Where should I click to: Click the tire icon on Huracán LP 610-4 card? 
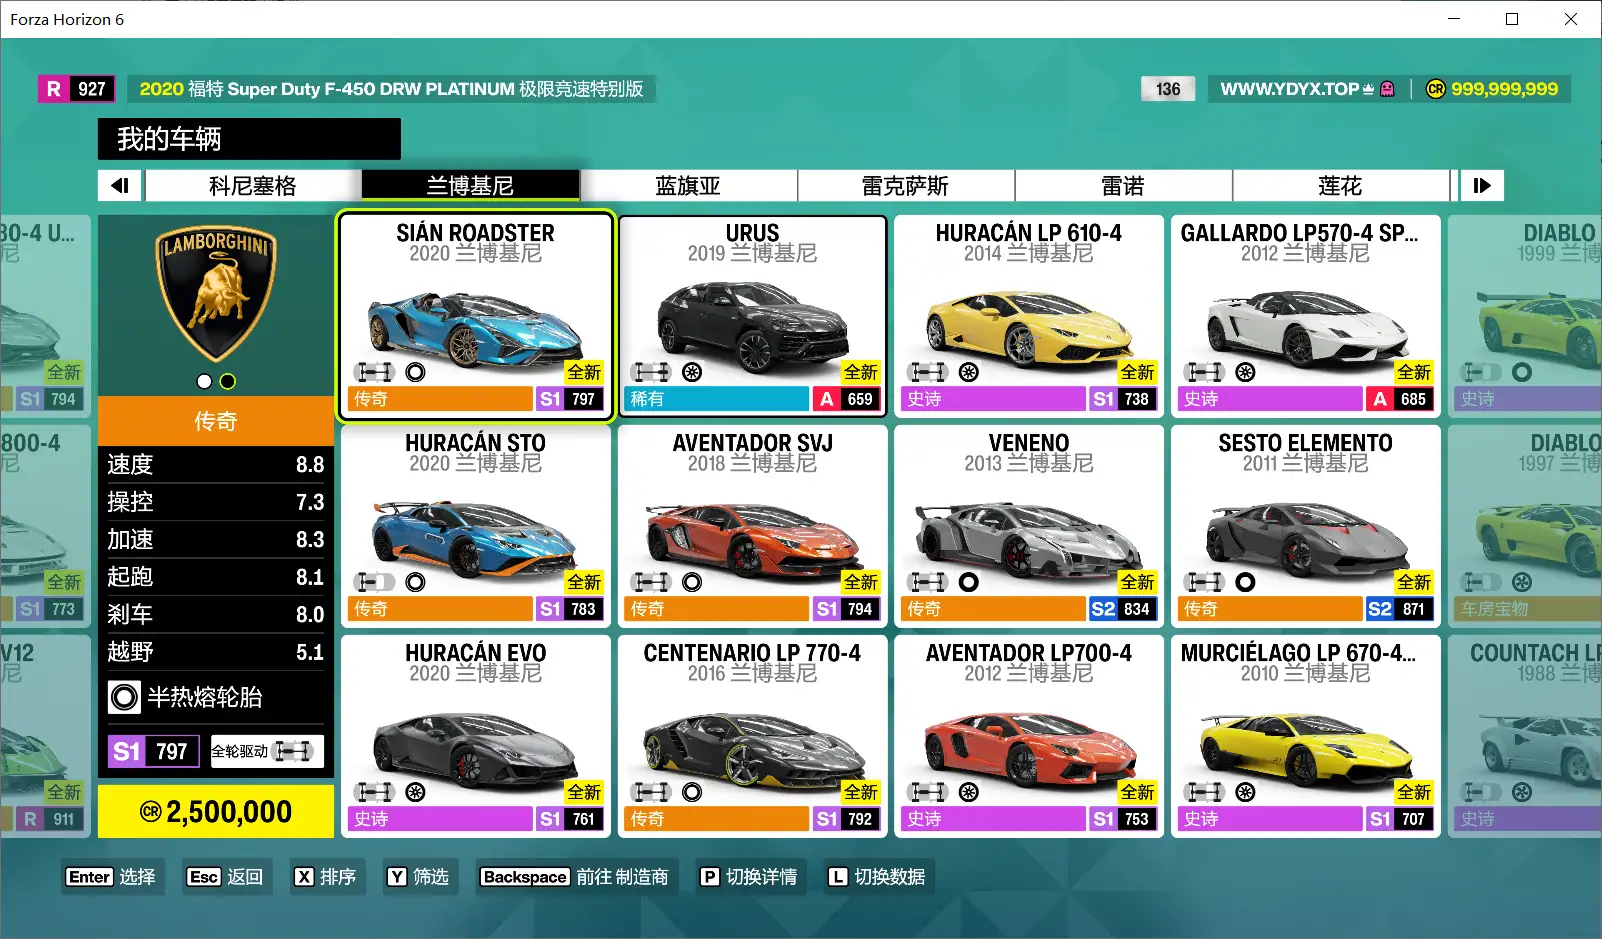pyautogui.click(x=969, y=372)
